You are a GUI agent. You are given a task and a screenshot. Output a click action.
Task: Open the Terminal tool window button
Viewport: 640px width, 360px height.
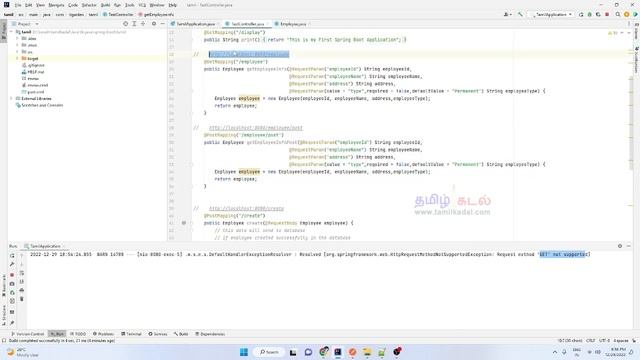coord(131,334)
